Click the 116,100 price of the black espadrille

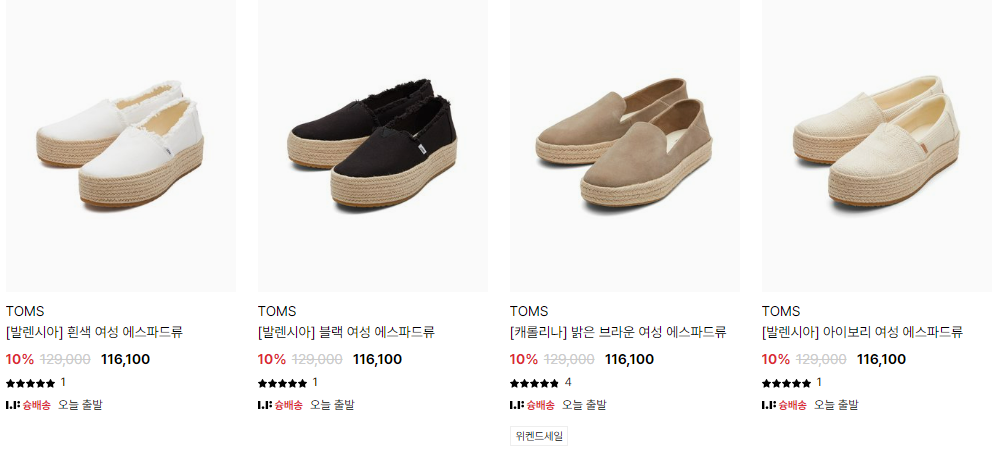tap(377, 359)
